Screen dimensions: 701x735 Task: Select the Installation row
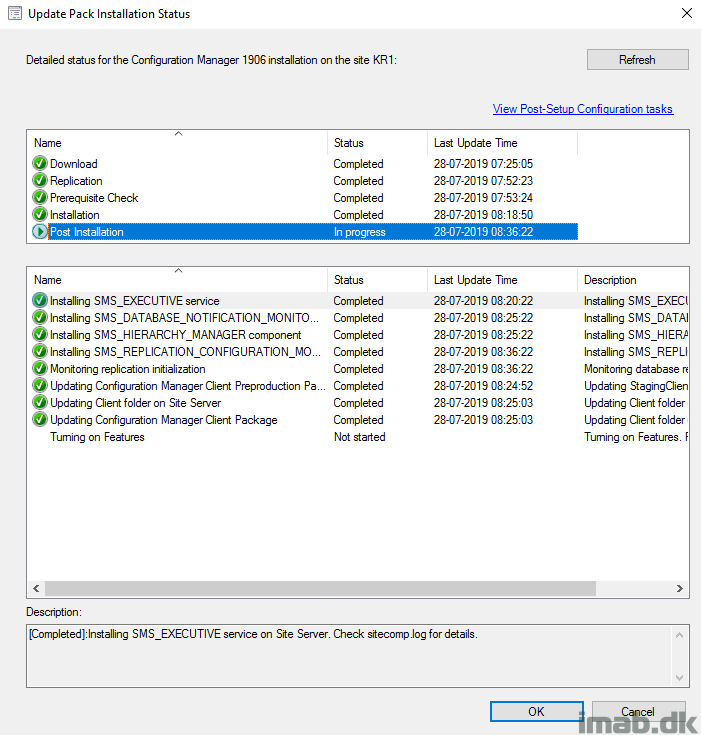click(x=305, y=214)
